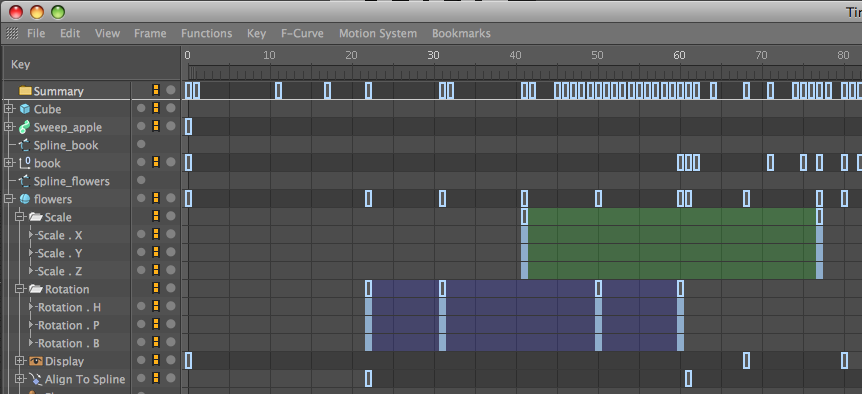Viewport: 862px width, 394px height.
Task: Click filmstrip icon in Sweep_apple row
Action: pos(156,126)
